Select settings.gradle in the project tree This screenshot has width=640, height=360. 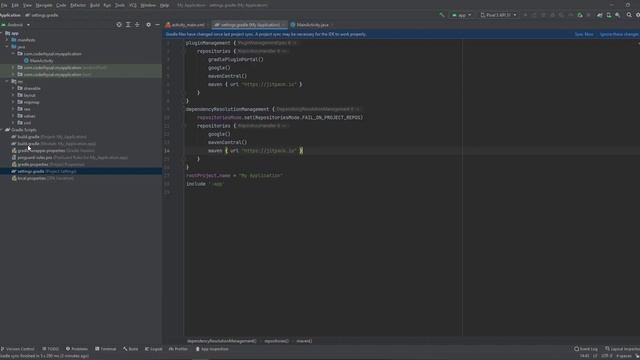tap(81, 171)
